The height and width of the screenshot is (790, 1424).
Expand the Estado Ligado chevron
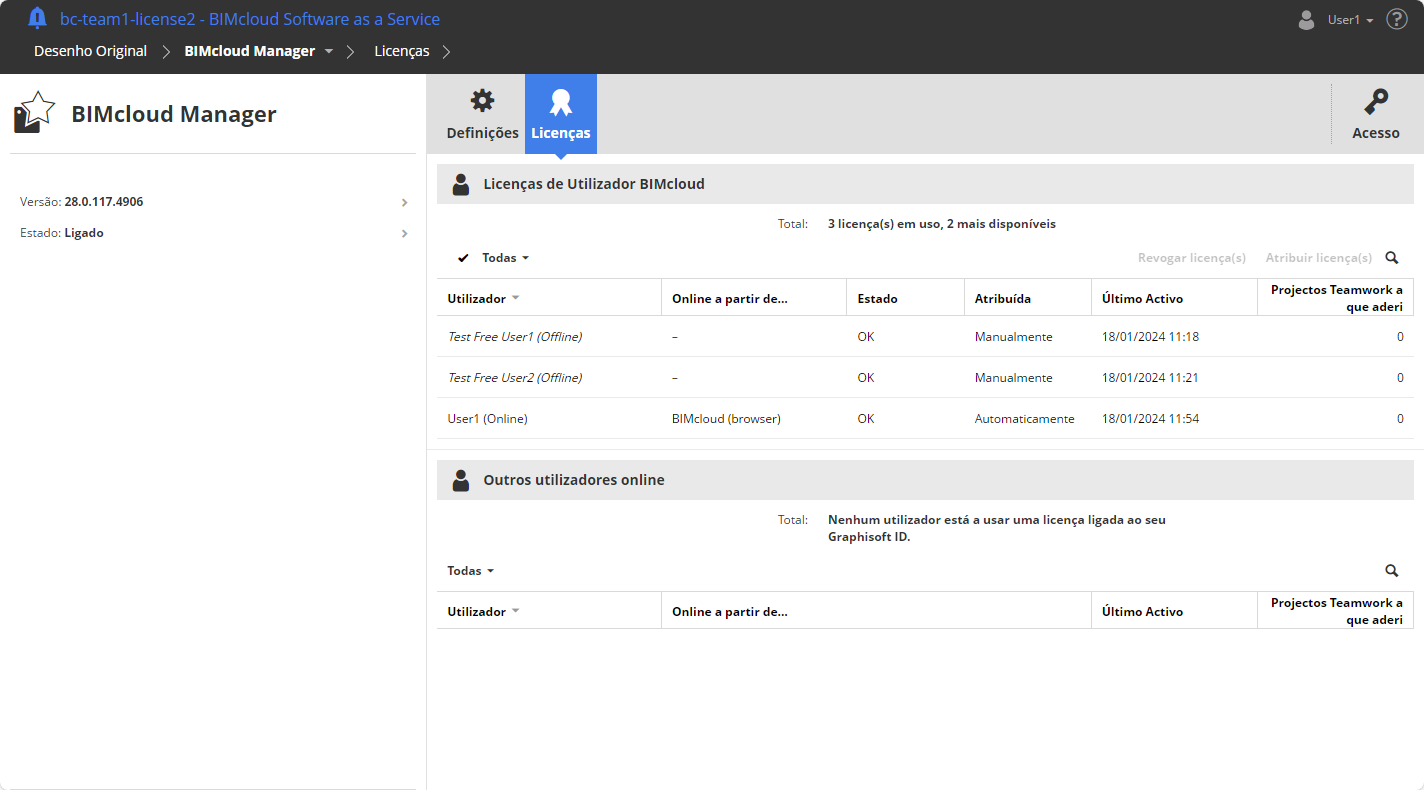tap(404, 233)
